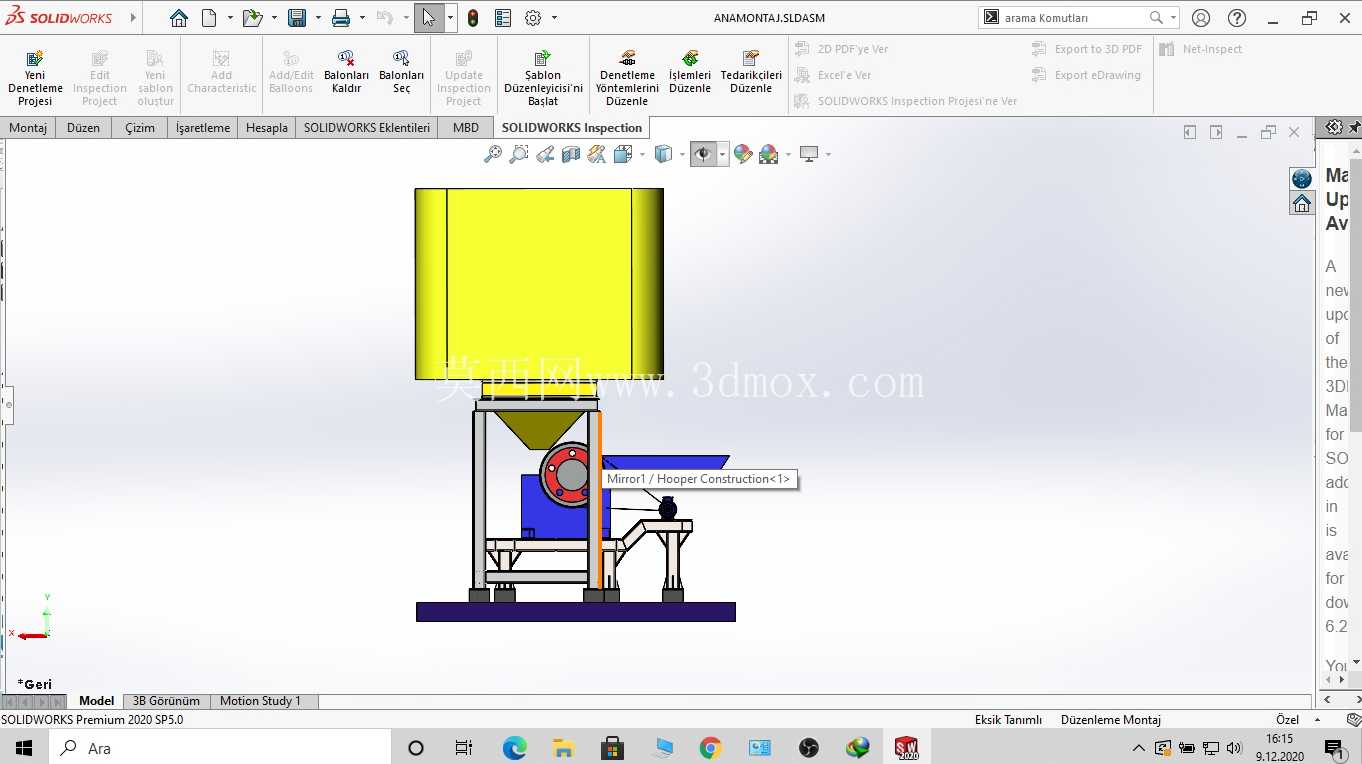This screenshot has height=764, width=1362.
Task: Open Denetleme Yöntemlerini Düzenle
Action: (627, 79)
